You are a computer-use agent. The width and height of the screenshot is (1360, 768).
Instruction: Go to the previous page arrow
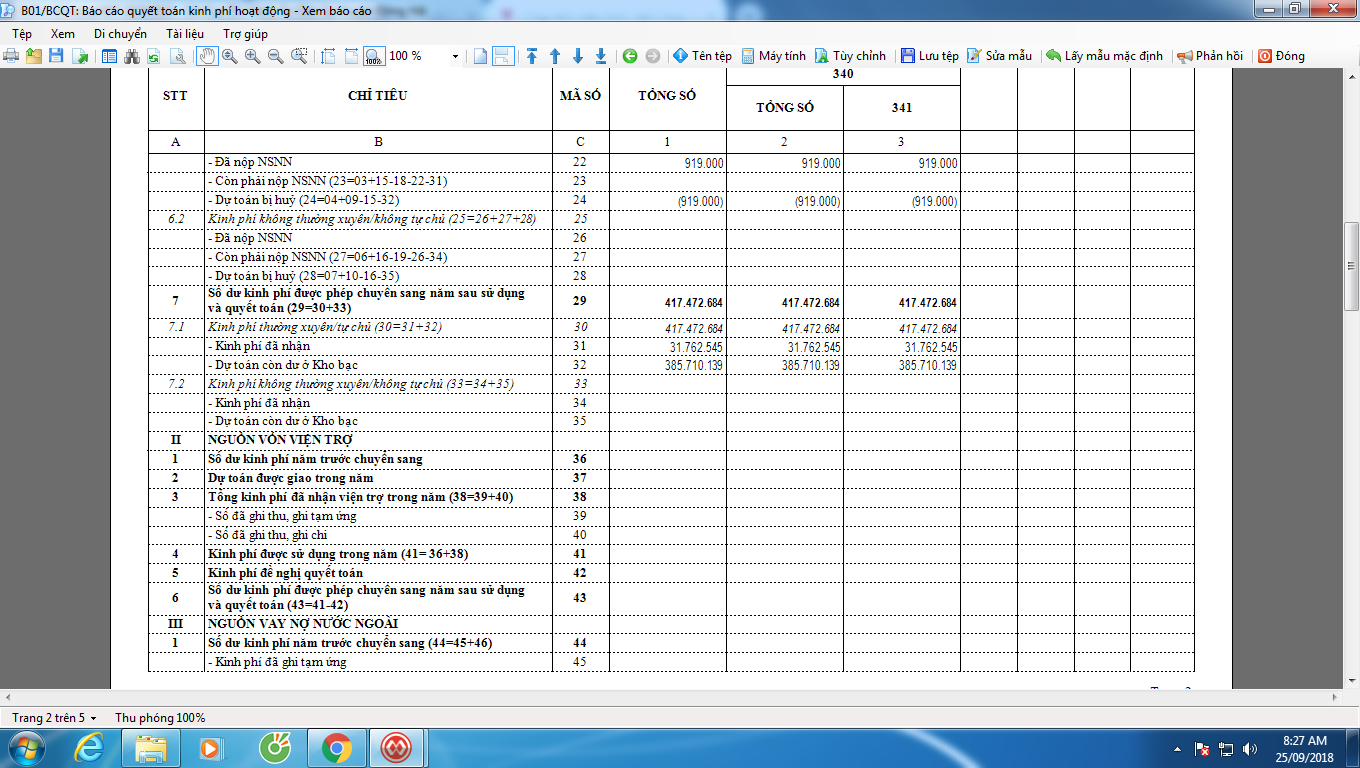[555, 56]
